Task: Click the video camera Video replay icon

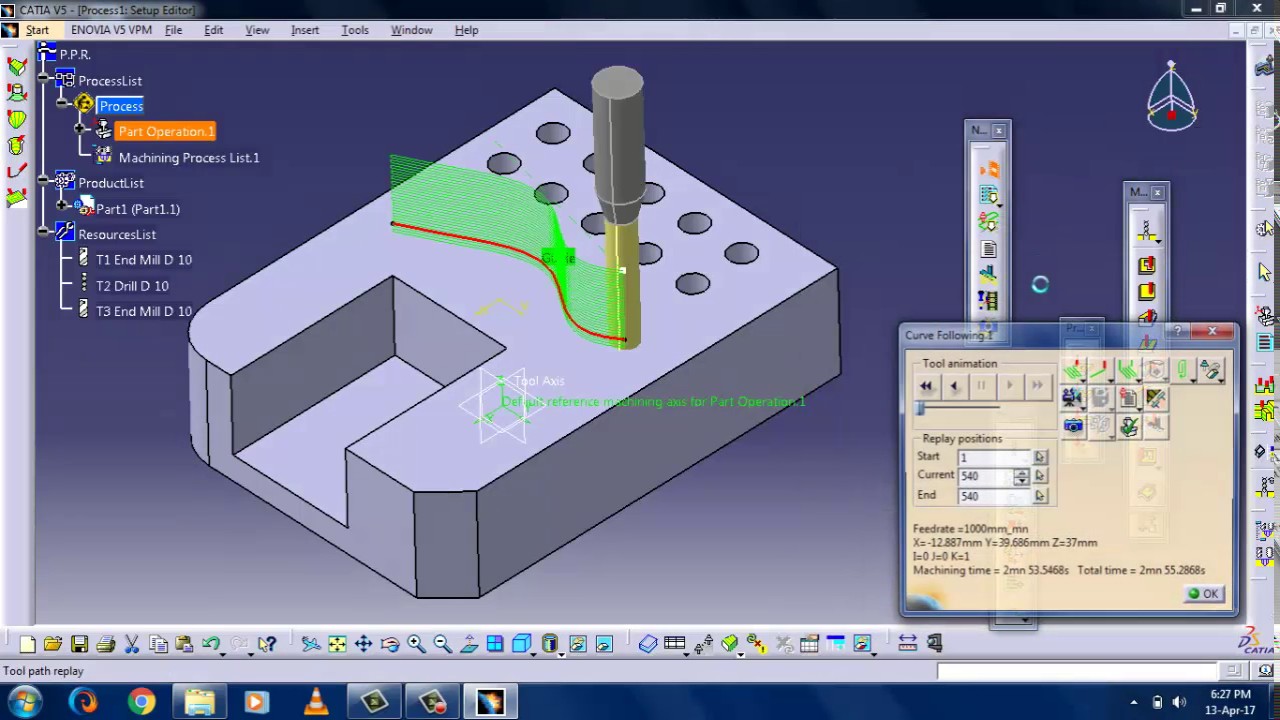Action: pyautogui.click(x=1072, y=398)
